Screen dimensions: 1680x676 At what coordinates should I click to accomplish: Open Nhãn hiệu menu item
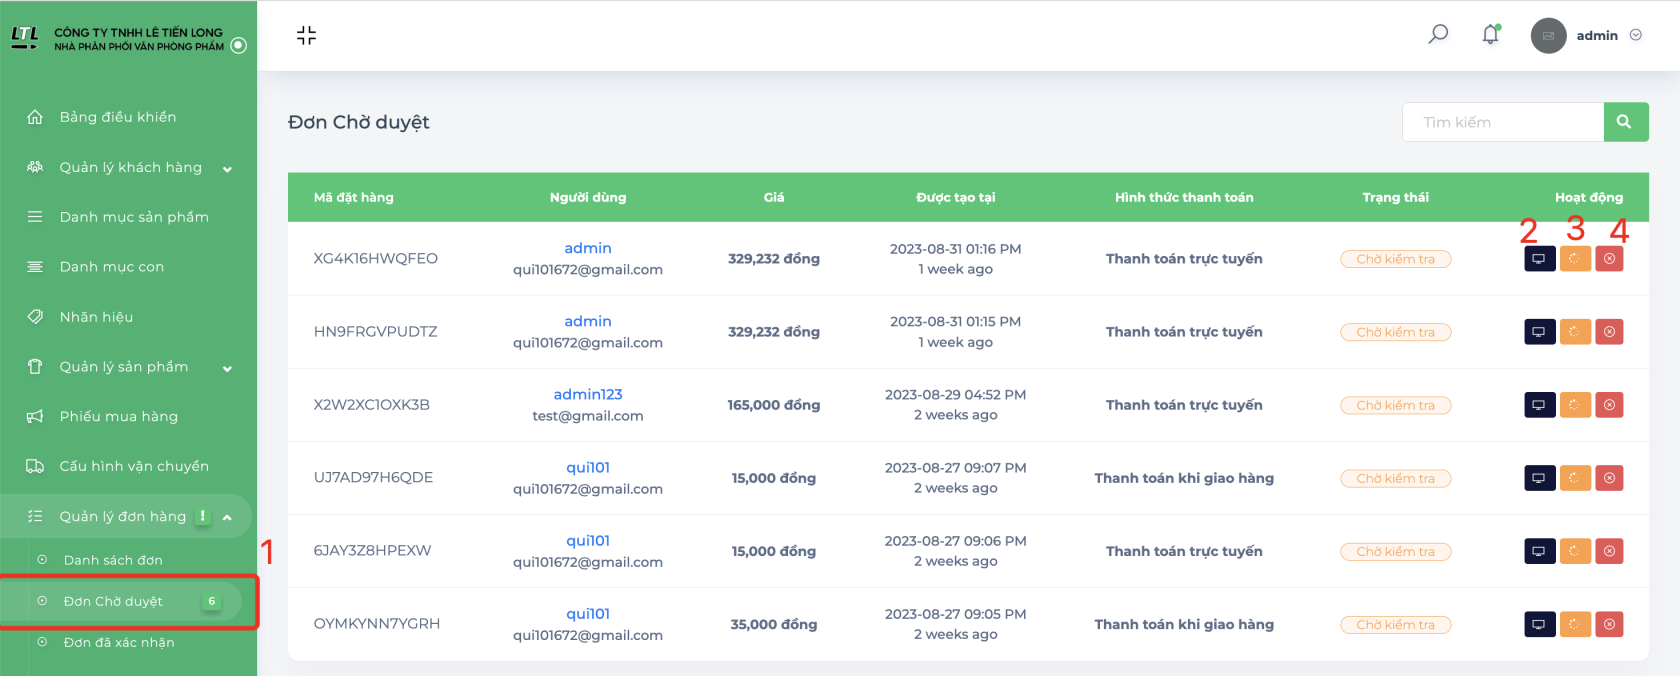tap(96, 317)
